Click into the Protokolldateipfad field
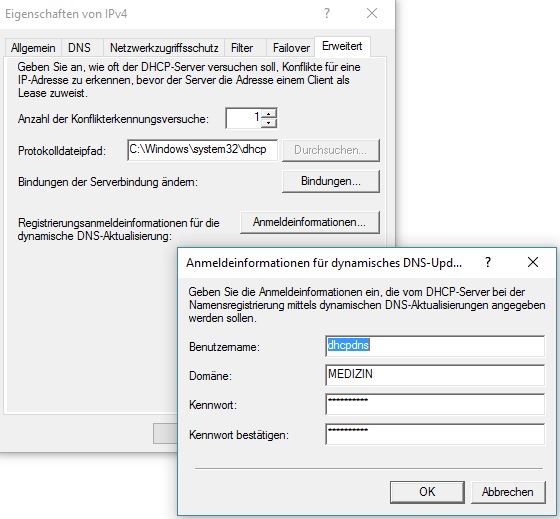This screenshot has height=519, width=560. pos(202,150)
